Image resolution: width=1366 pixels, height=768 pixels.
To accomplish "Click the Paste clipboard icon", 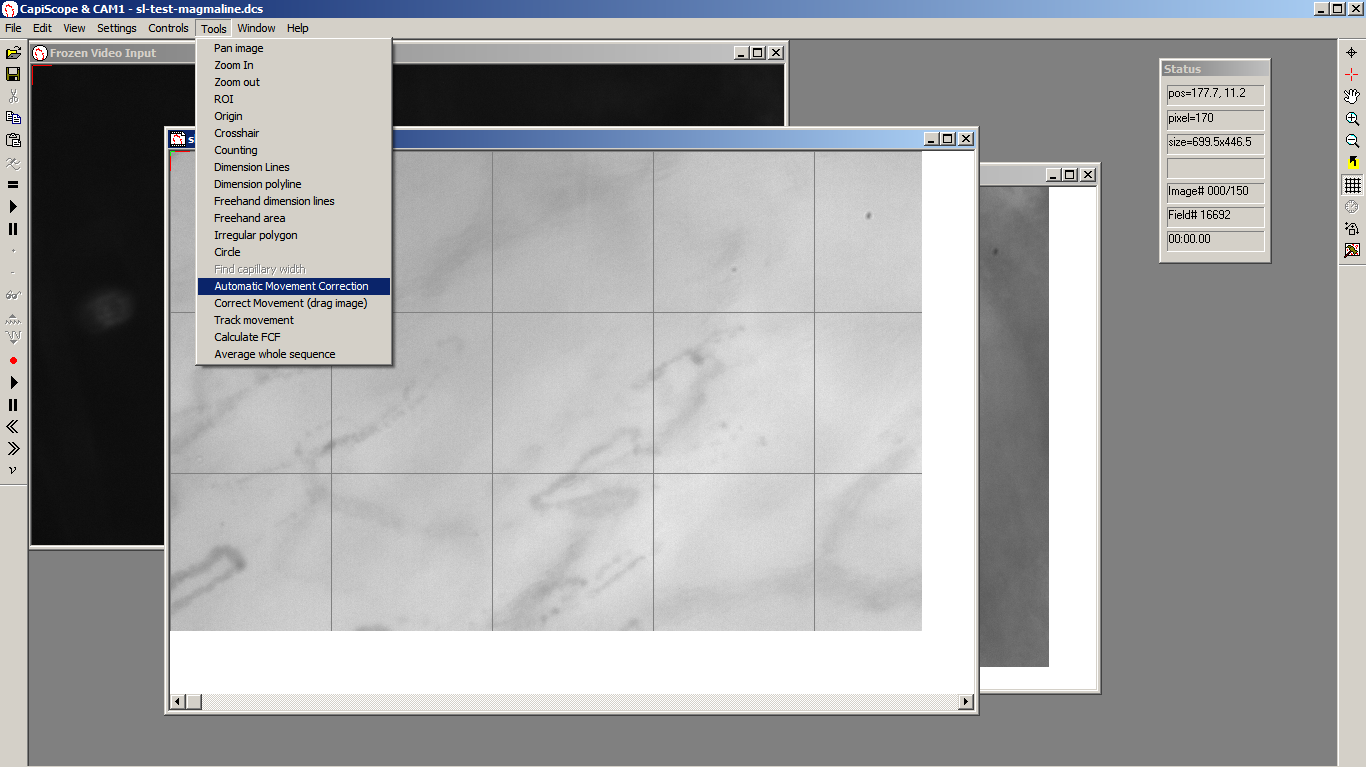I will click(13, 140).
